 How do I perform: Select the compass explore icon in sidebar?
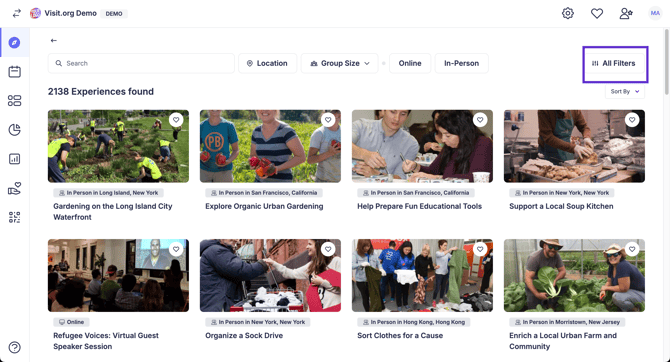click(15, 43)
